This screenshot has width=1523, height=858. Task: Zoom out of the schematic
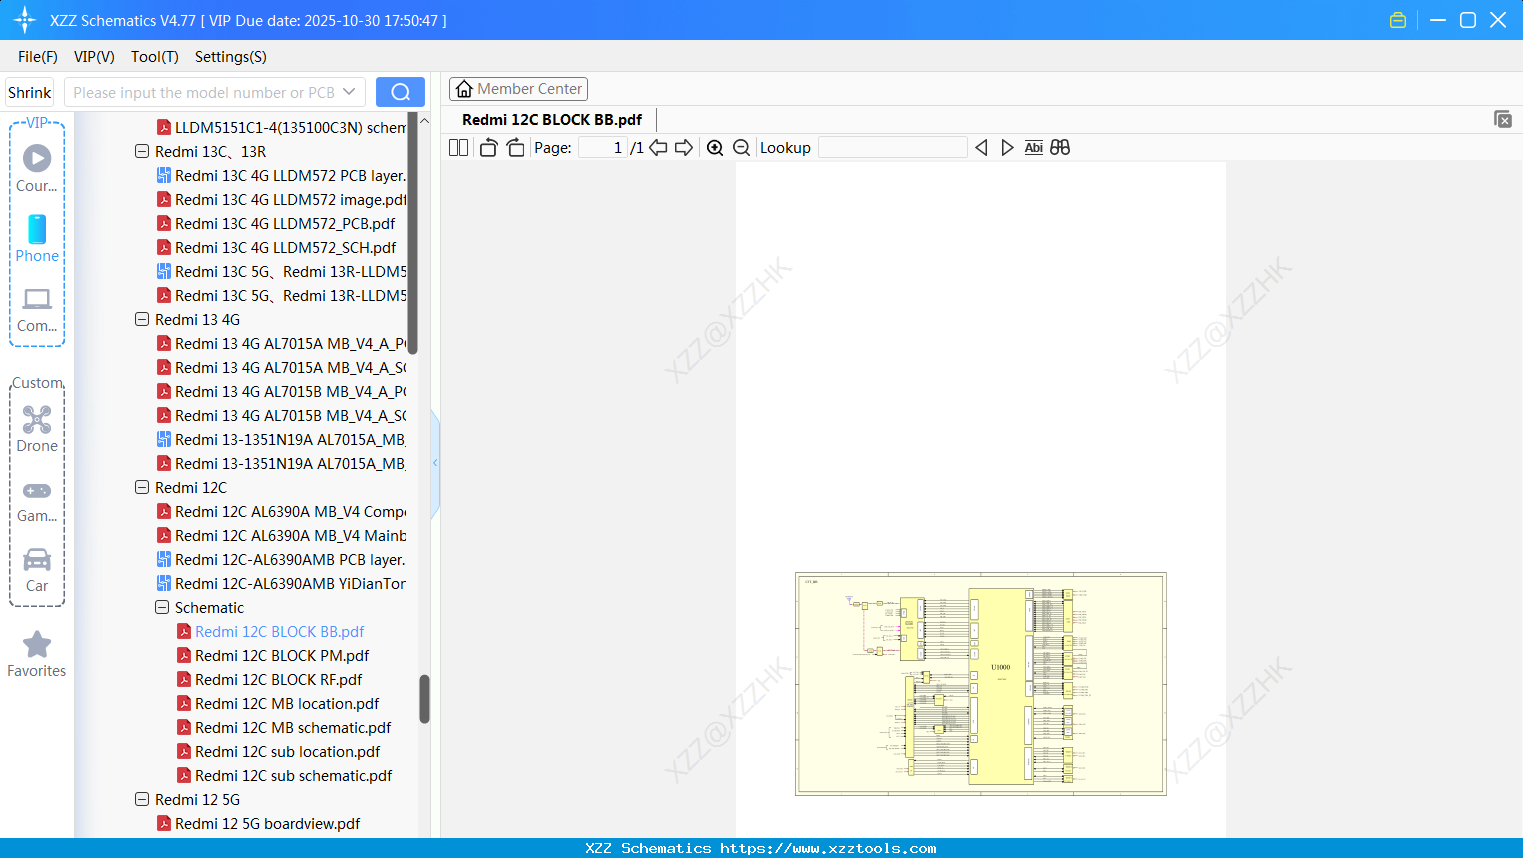[741, 147]
